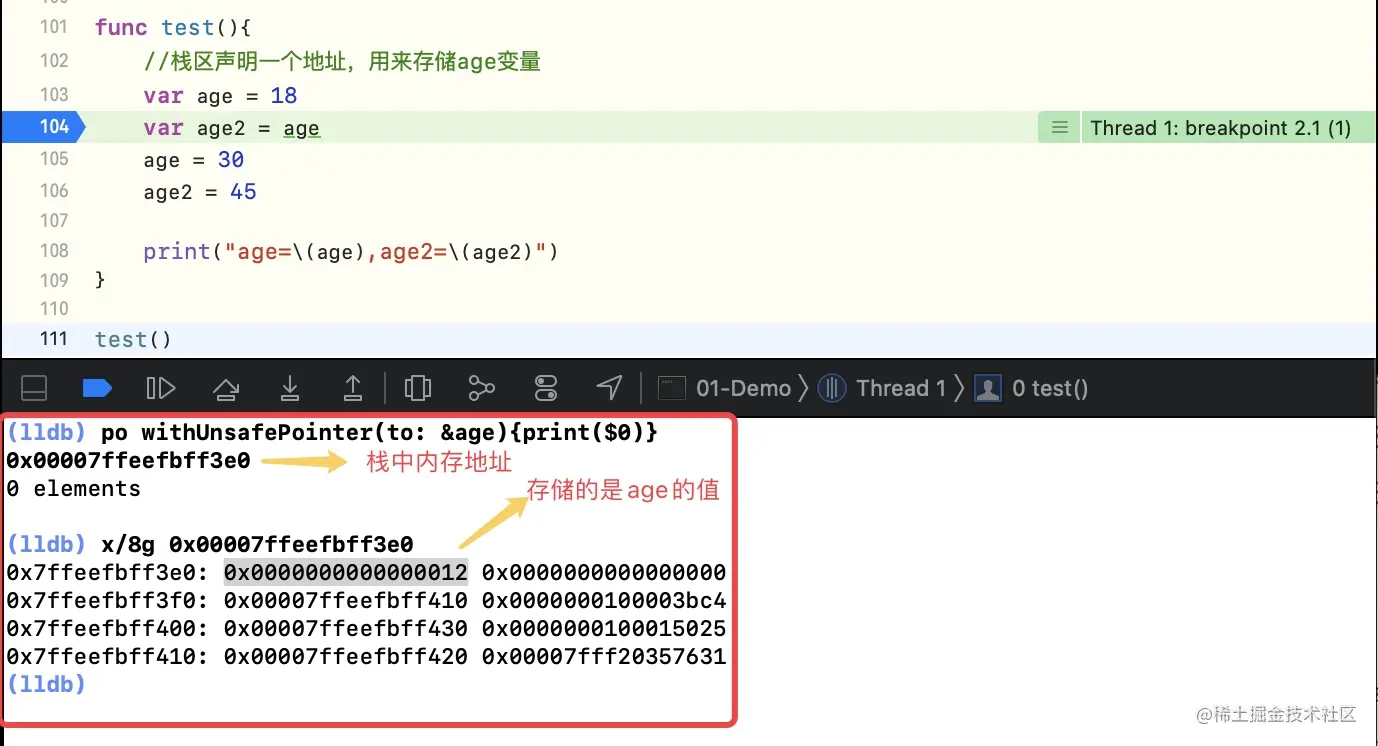Image resolution: width=1378 pixels, height=746 pixels.
Task: Click the highlighted value 0x0000000000000012
Action: [345, 573]
